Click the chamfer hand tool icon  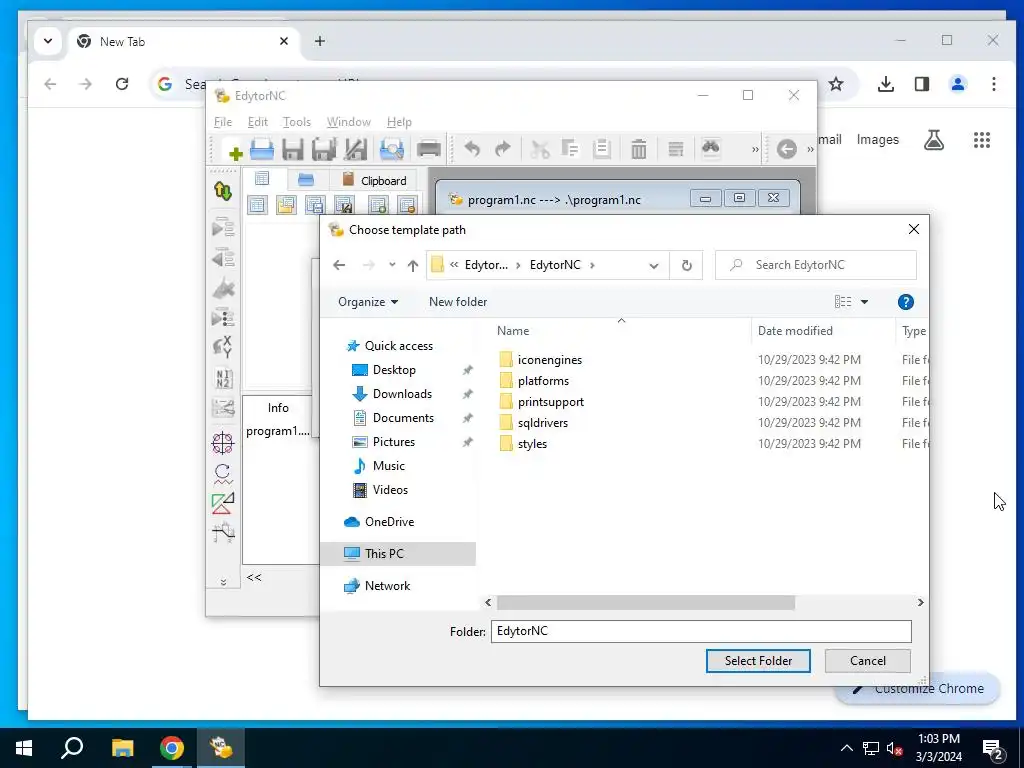[223, 533]
